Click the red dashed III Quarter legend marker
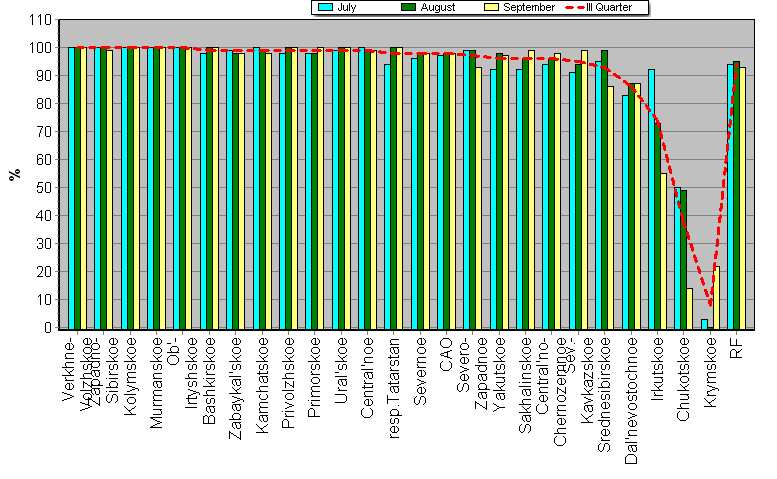The height and width of the screenshot is (479, 777). pos(574,7)
